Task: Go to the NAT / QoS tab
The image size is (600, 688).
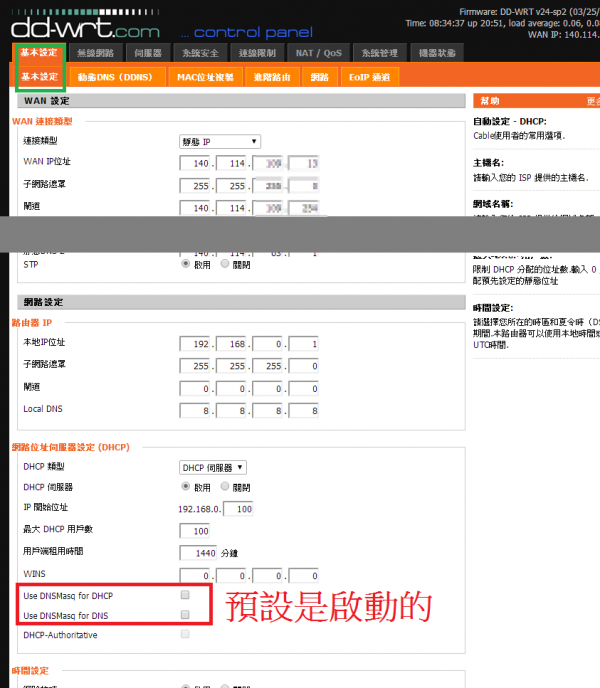Action: click(318, 52)
